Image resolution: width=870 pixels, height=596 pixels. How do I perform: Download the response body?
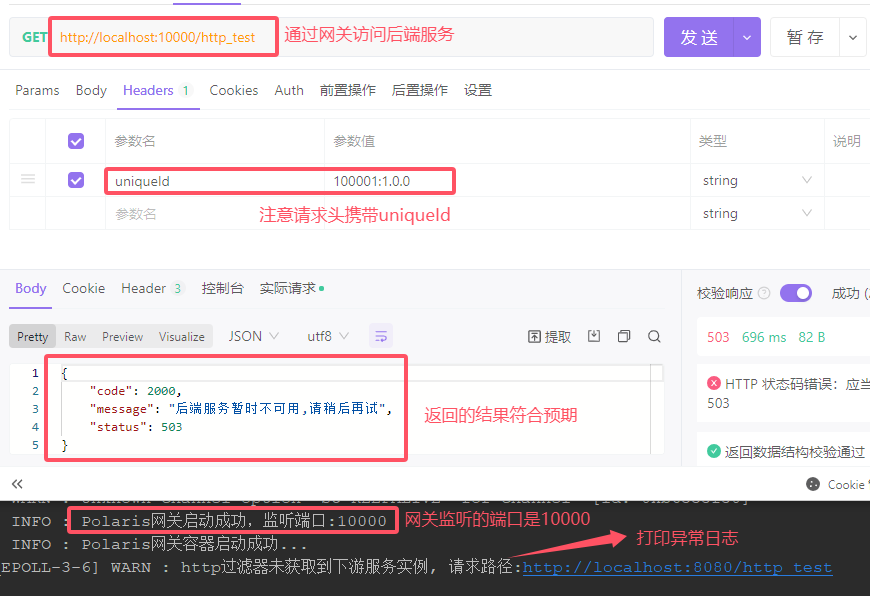[594, 336]
